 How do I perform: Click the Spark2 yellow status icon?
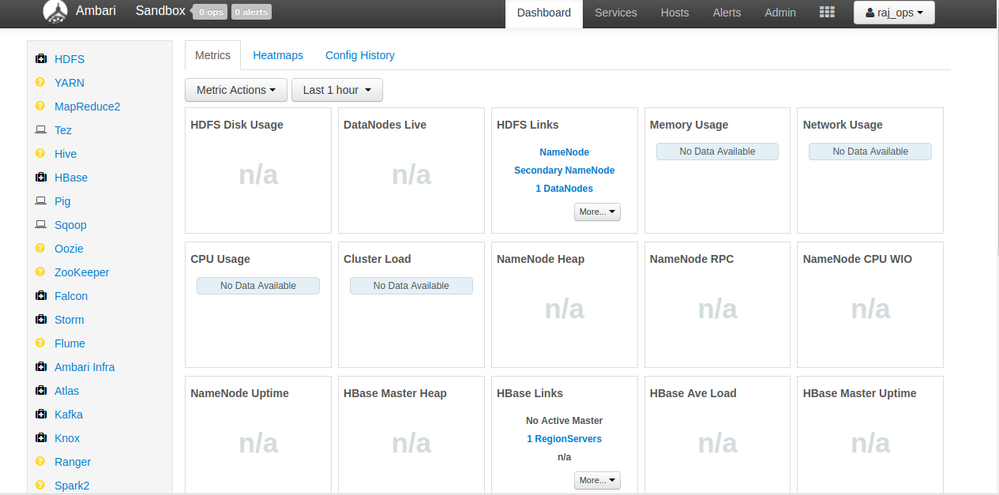41,485
